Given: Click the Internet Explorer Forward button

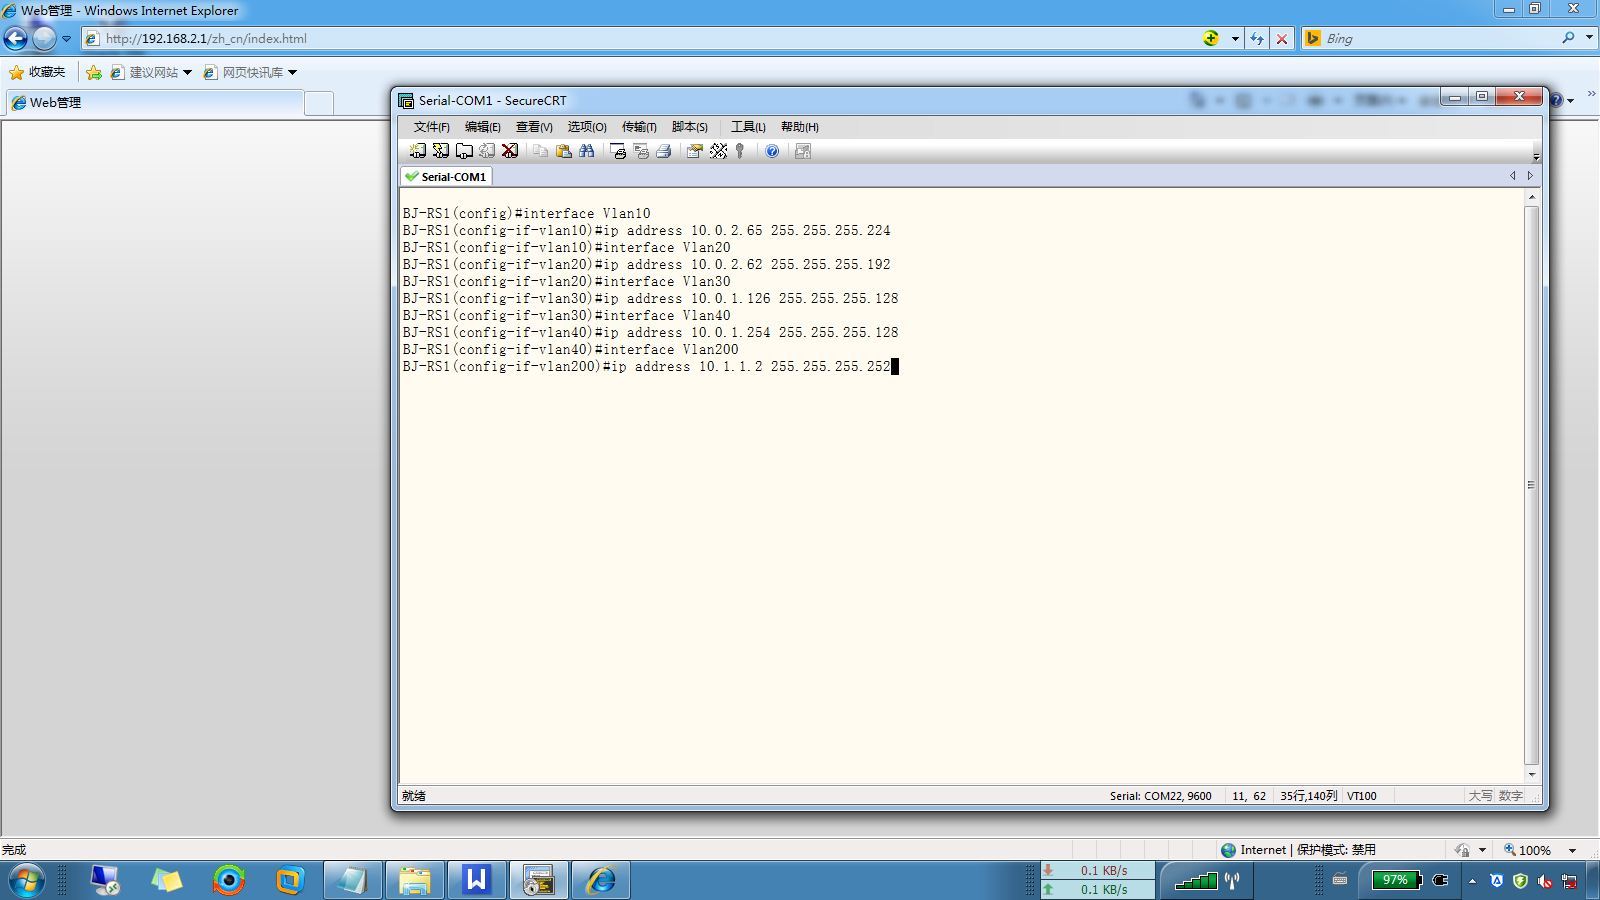Looking at the screenshot, I should click(x=44, y=39).
